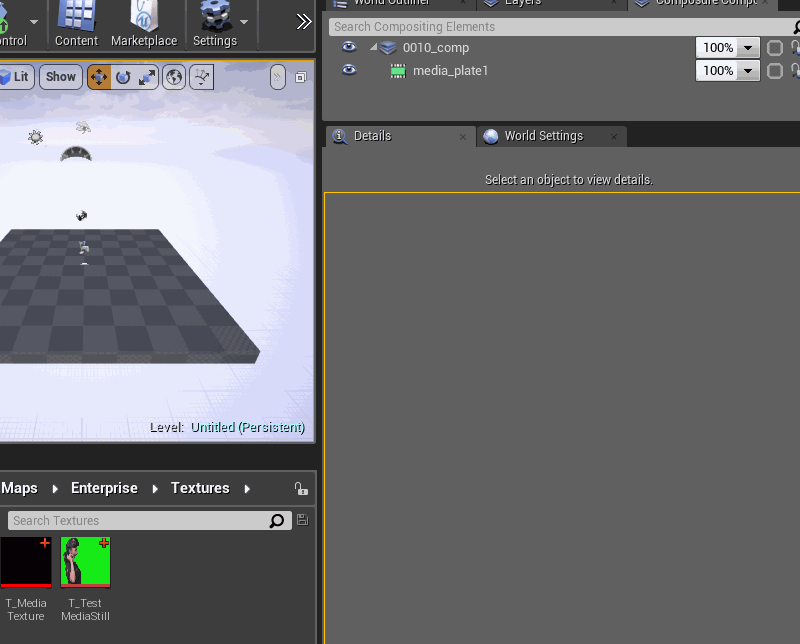This screenshot has height=644, width=800.
Task: Toggle visibility of media_plate1 element
Action: [348, 70]
